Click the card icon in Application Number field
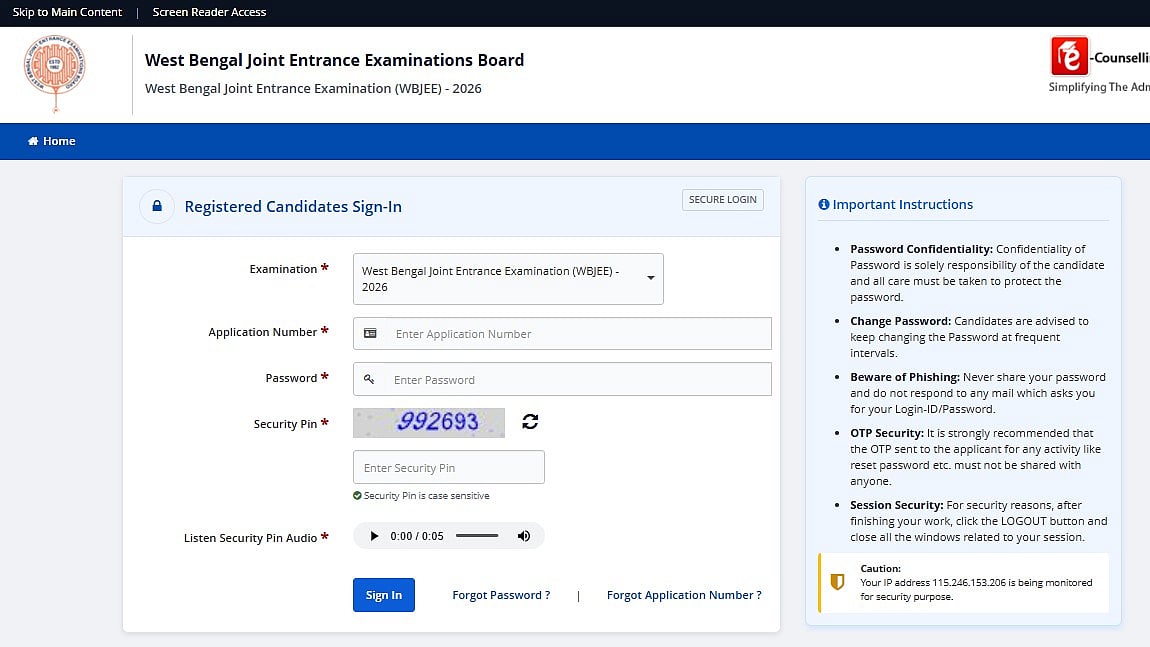Viewport: 1150px width, 647px height. pyautogui.click(x=370, y=334)
